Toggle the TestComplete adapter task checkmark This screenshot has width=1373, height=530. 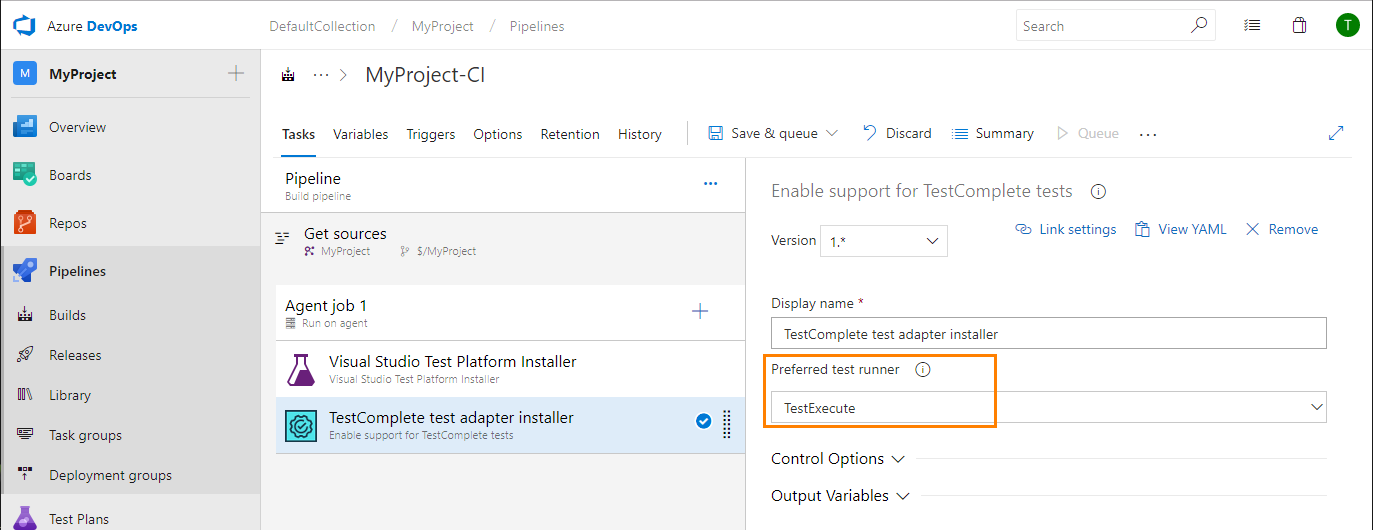703,422
